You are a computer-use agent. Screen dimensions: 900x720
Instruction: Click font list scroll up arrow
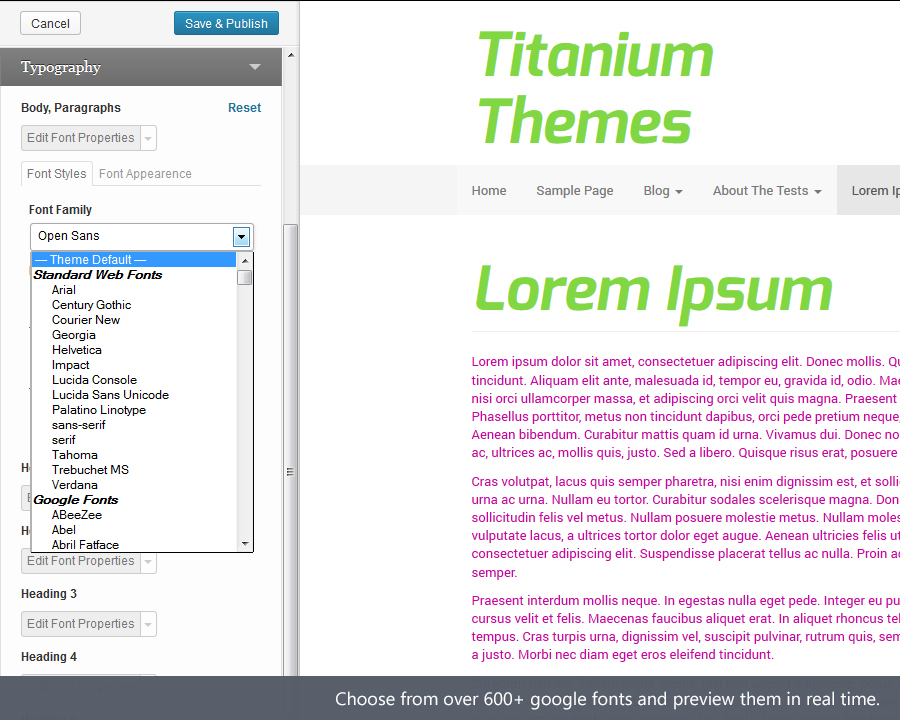[x=245, y=261]
